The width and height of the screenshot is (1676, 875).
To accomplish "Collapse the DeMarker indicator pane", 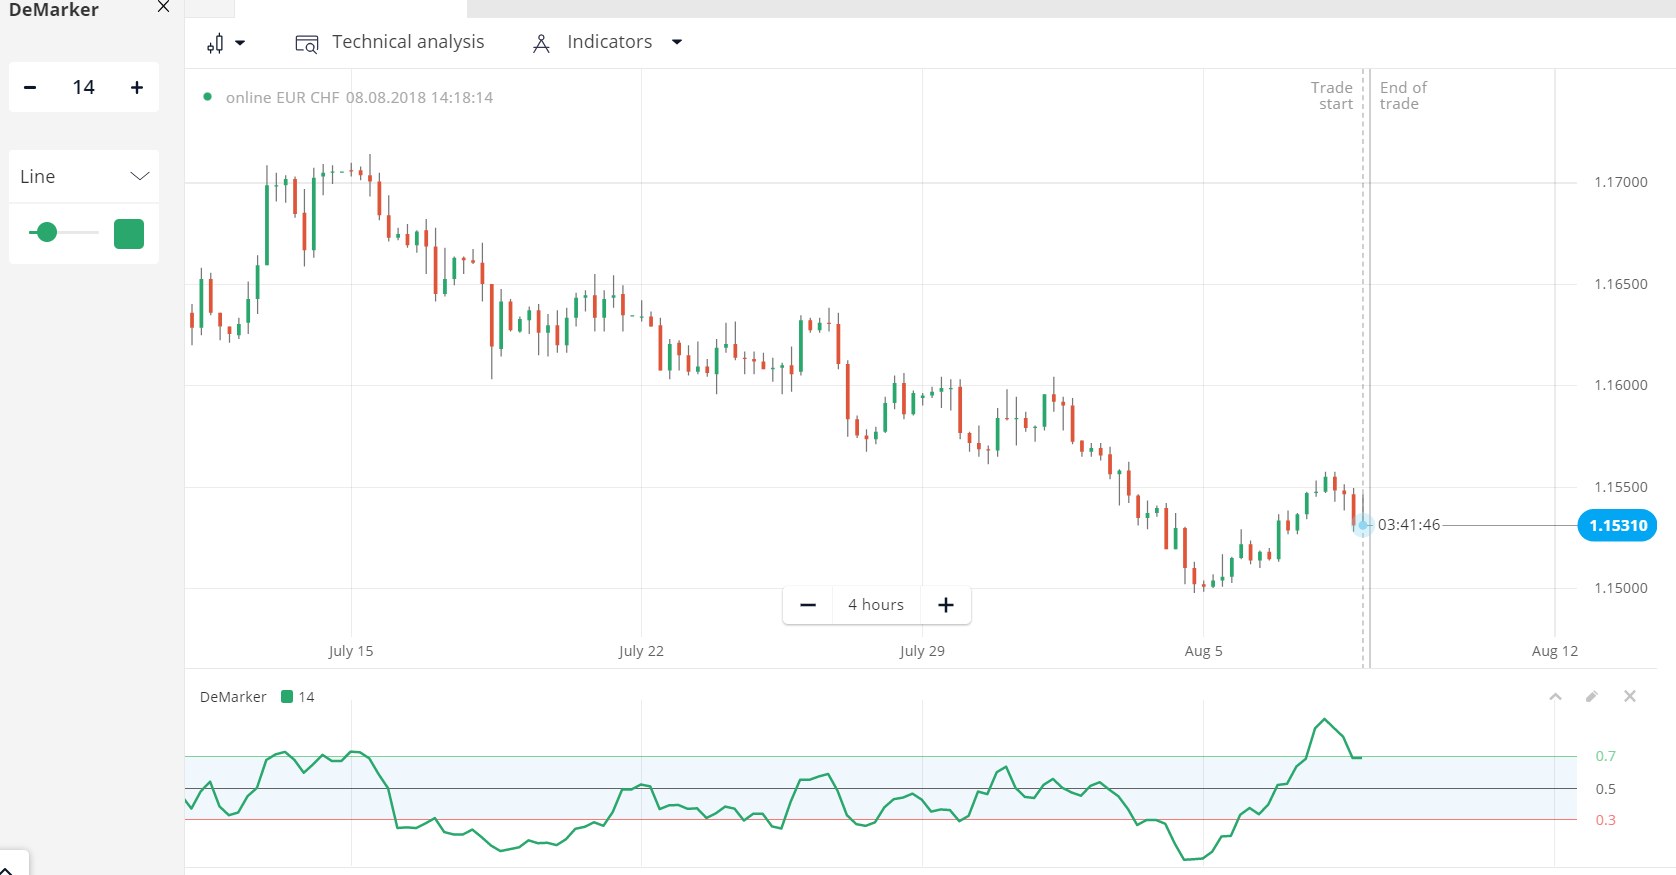I will tap(1555, 697).
